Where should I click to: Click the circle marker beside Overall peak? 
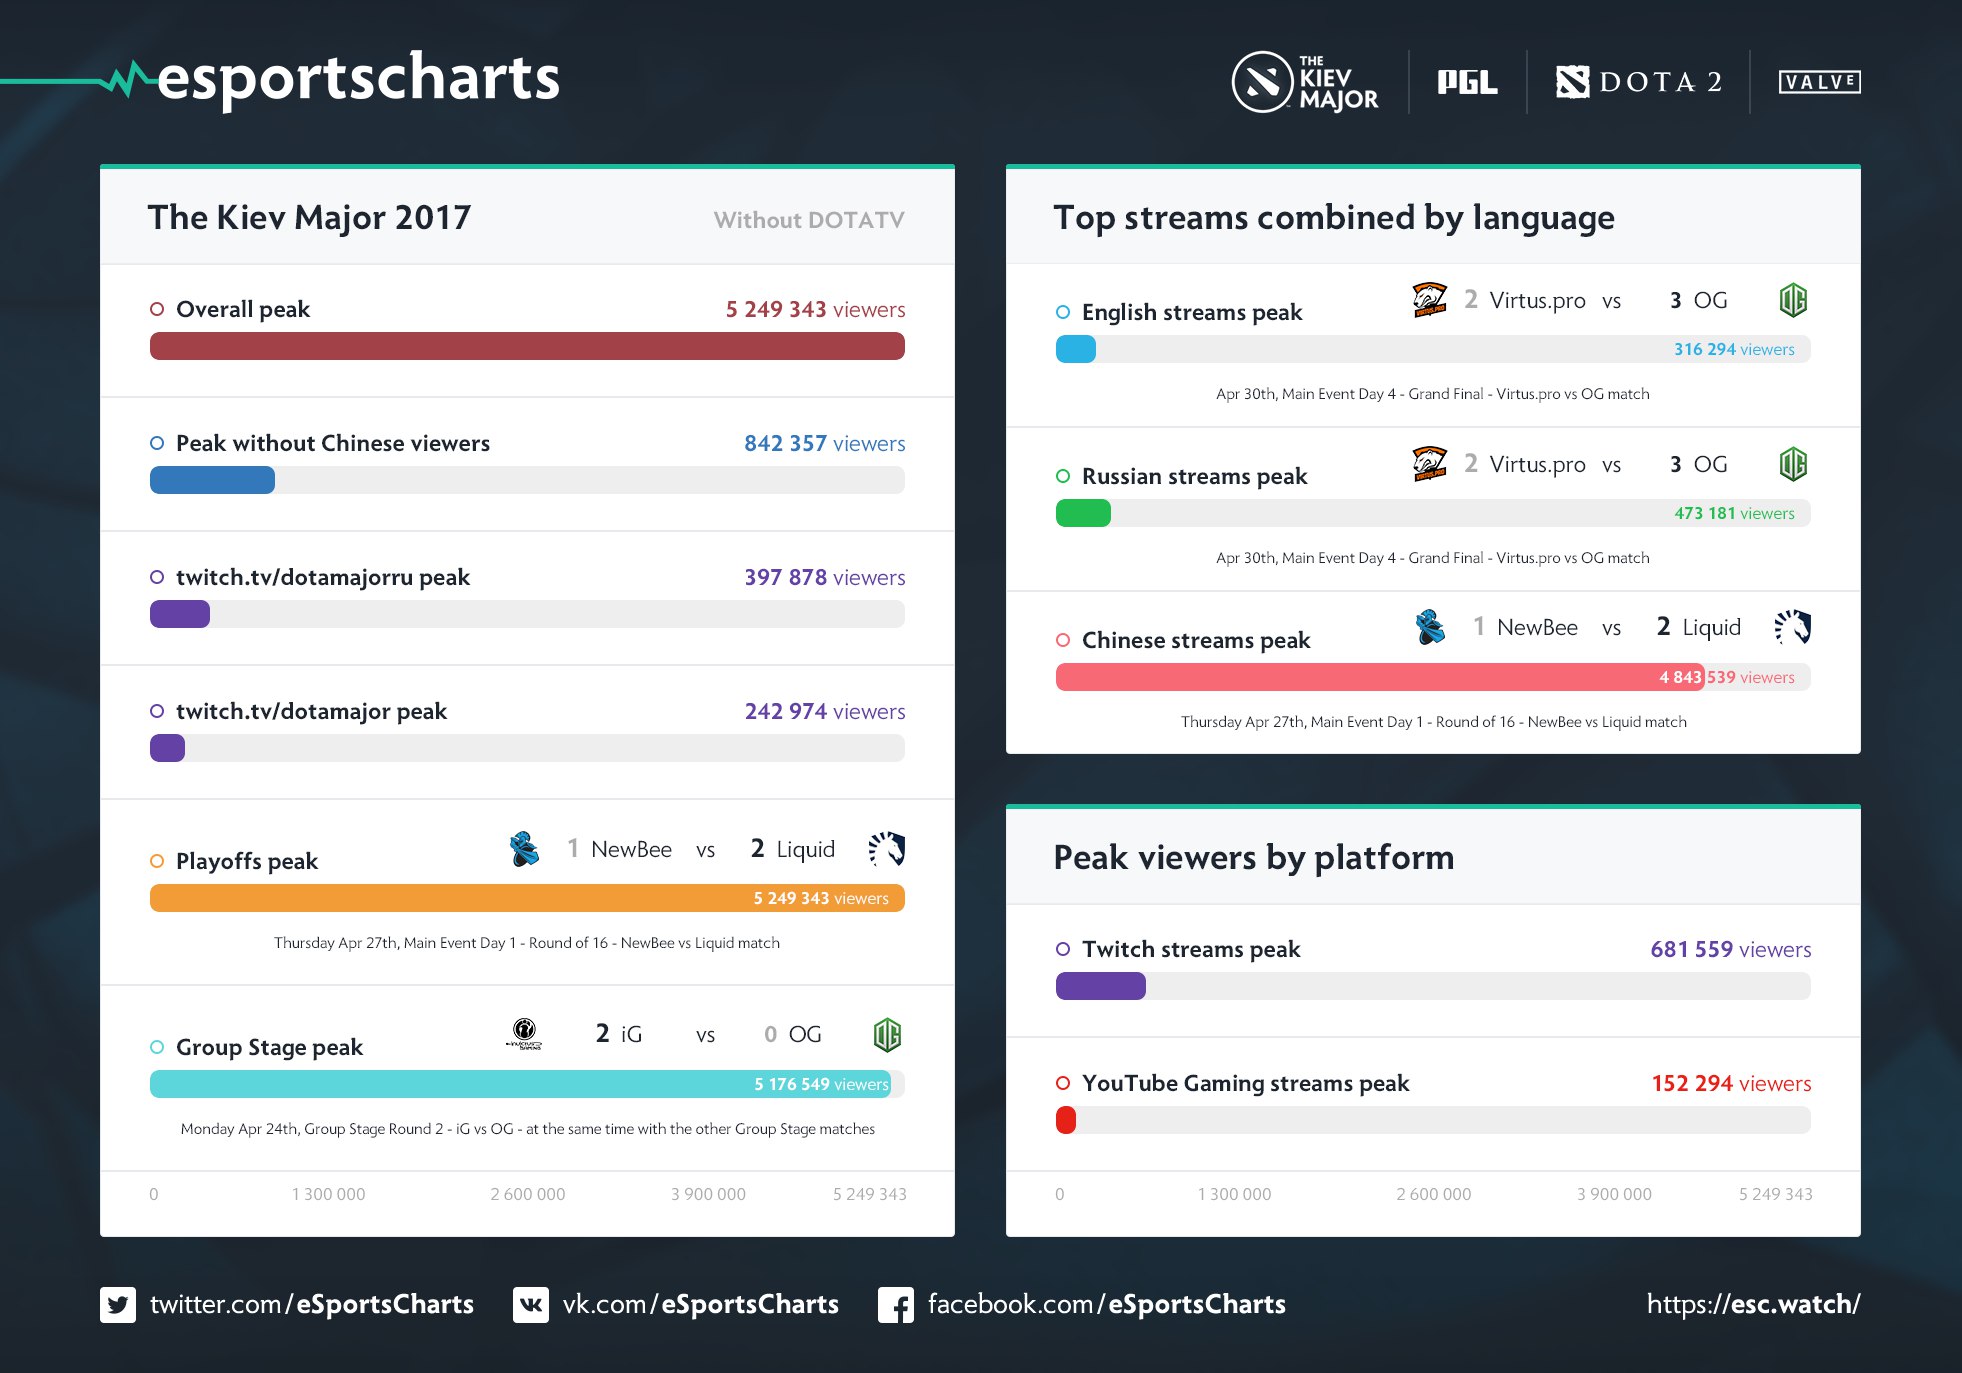point(157,309)
